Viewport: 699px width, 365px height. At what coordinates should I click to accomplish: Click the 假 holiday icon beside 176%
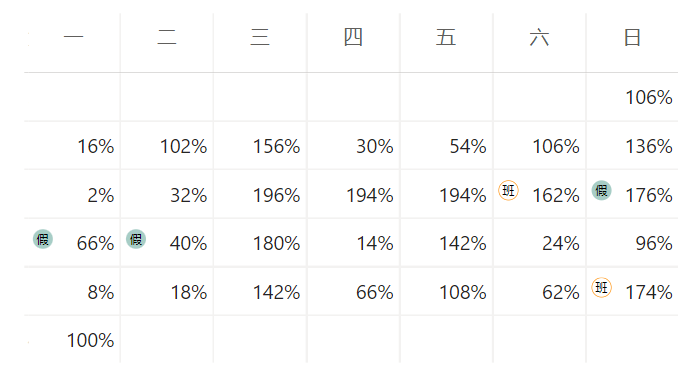point(601,191)
